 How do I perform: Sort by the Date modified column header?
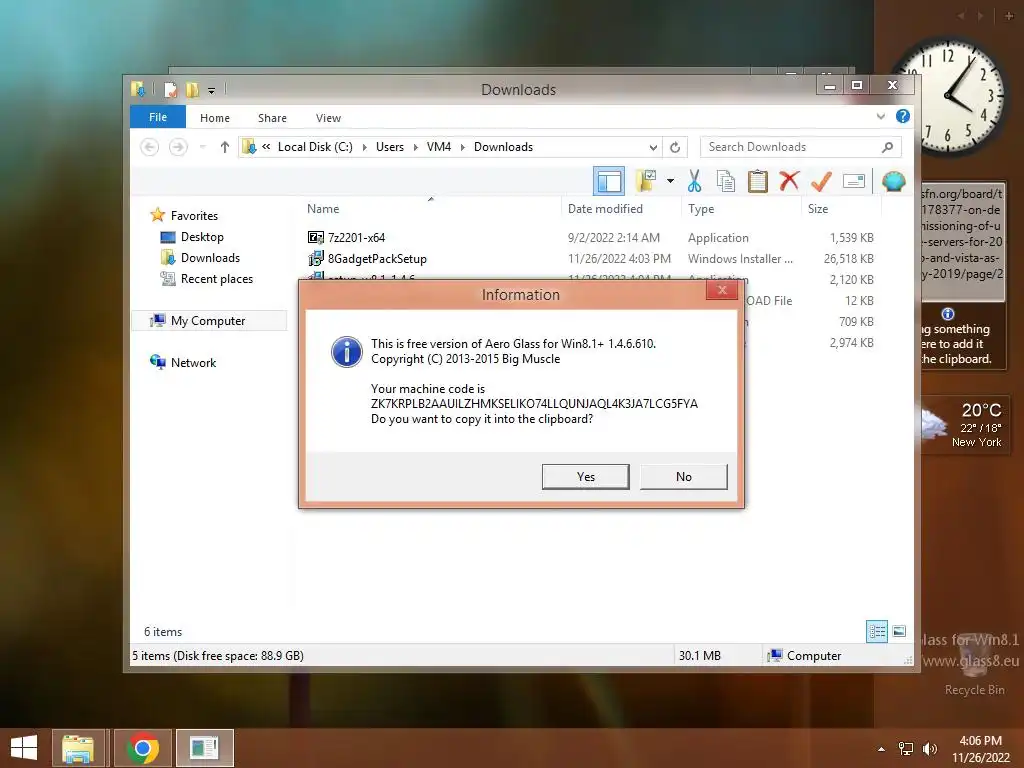pyautogui.click(x=622, y=209)
